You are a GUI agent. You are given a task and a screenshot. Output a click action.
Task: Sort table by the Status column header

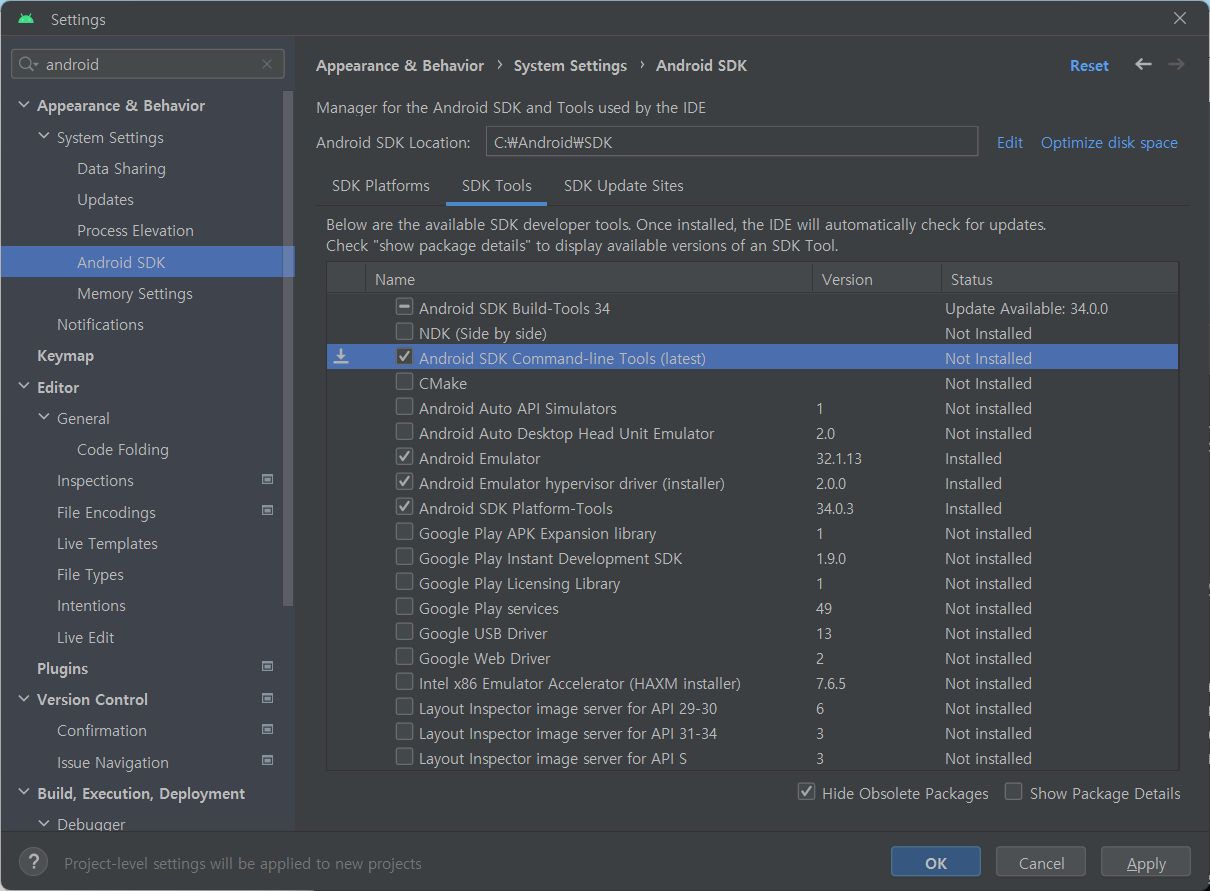1060,279
